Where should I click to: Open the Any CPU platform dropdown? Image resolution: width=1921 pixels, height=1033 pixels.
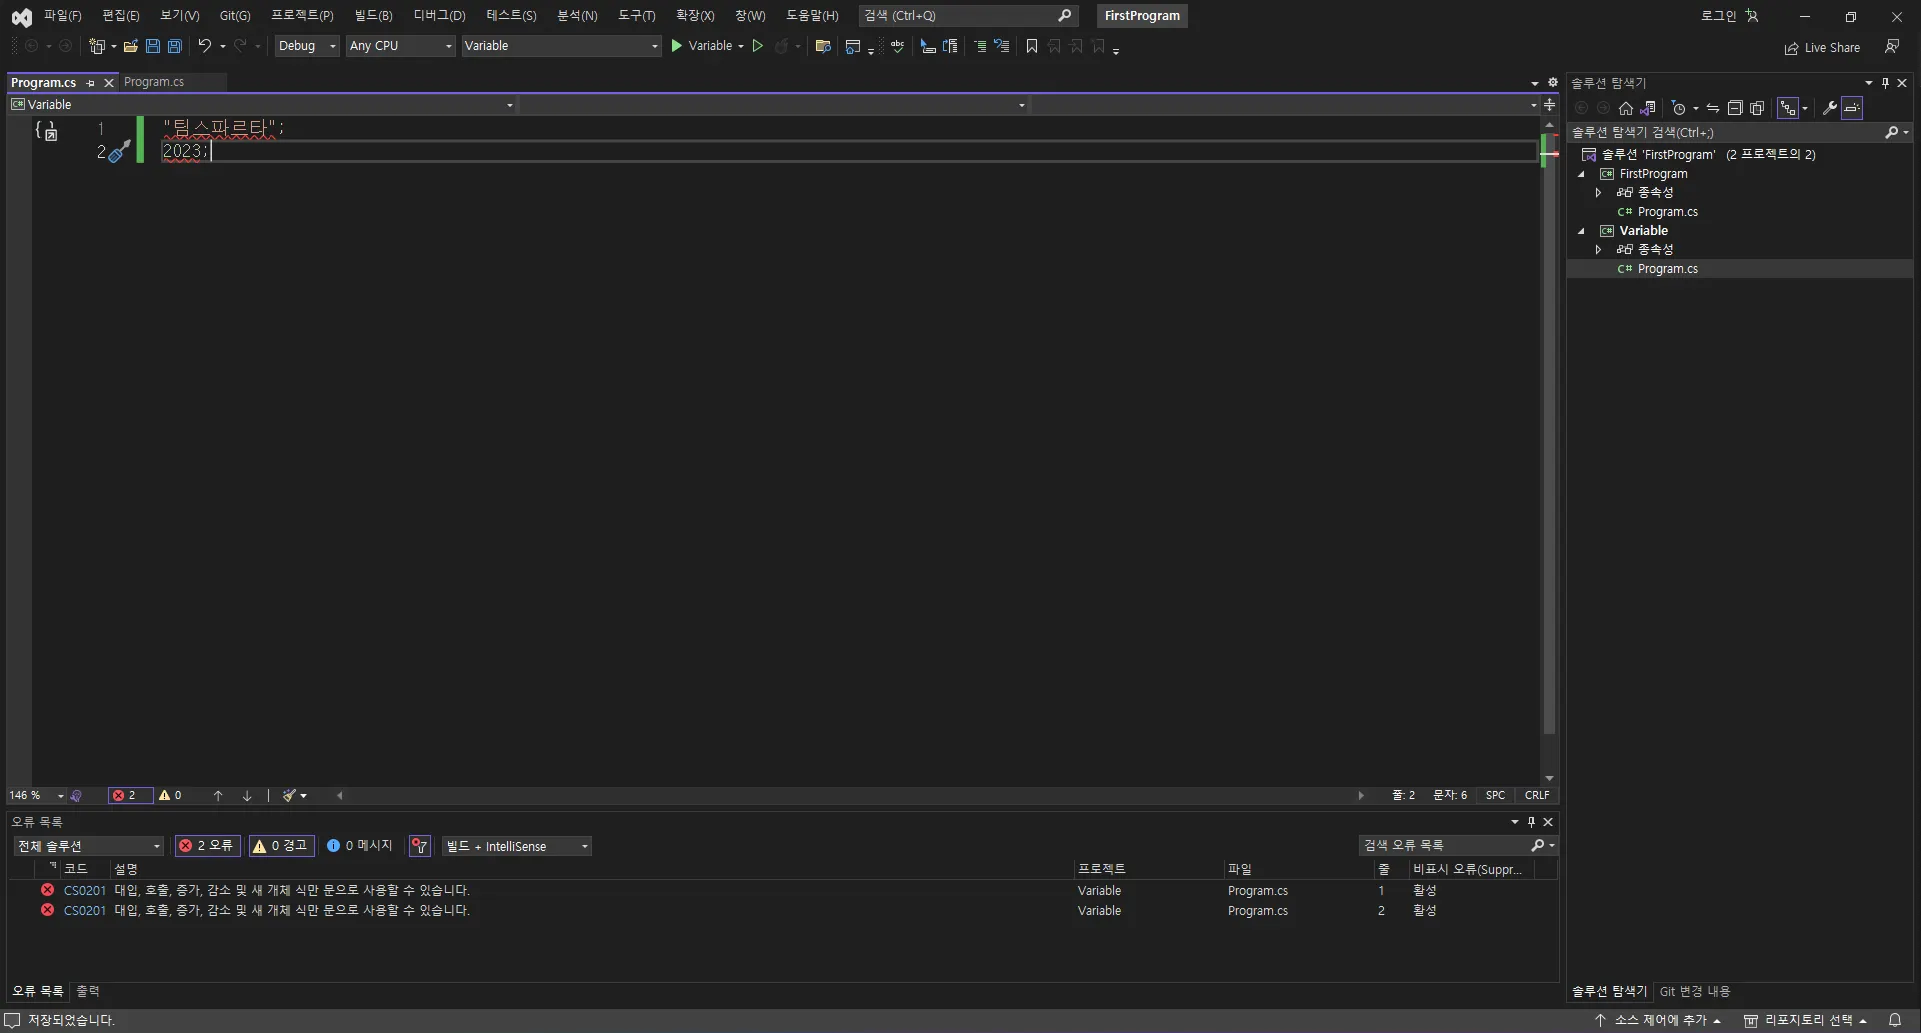[400, 46]
